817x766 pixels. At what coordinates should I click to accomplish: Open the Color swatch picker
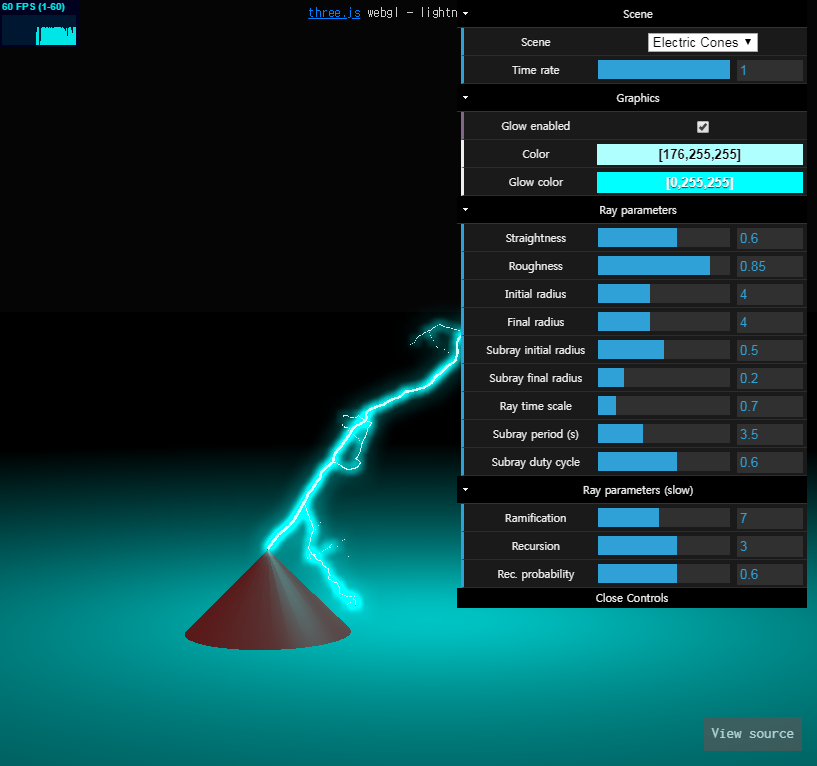tap(699, 154)
